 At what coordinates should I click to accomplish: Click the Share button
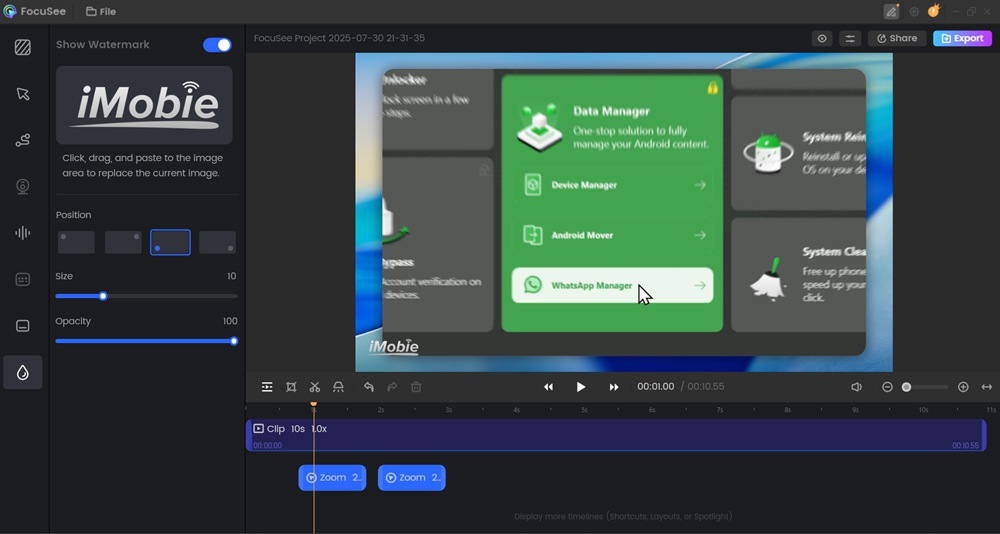coord(897,38)
